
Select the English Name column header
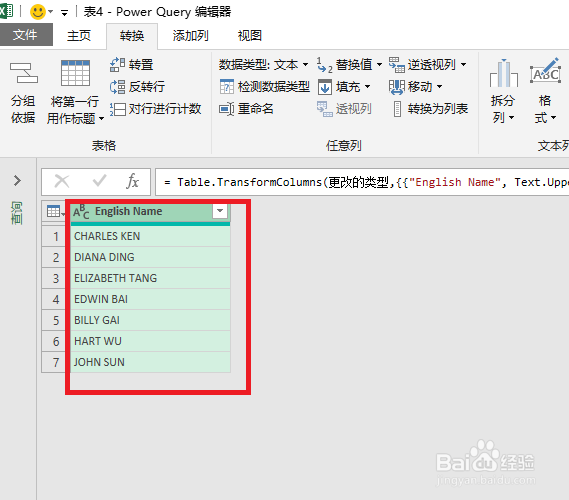(x=151, y=211)
